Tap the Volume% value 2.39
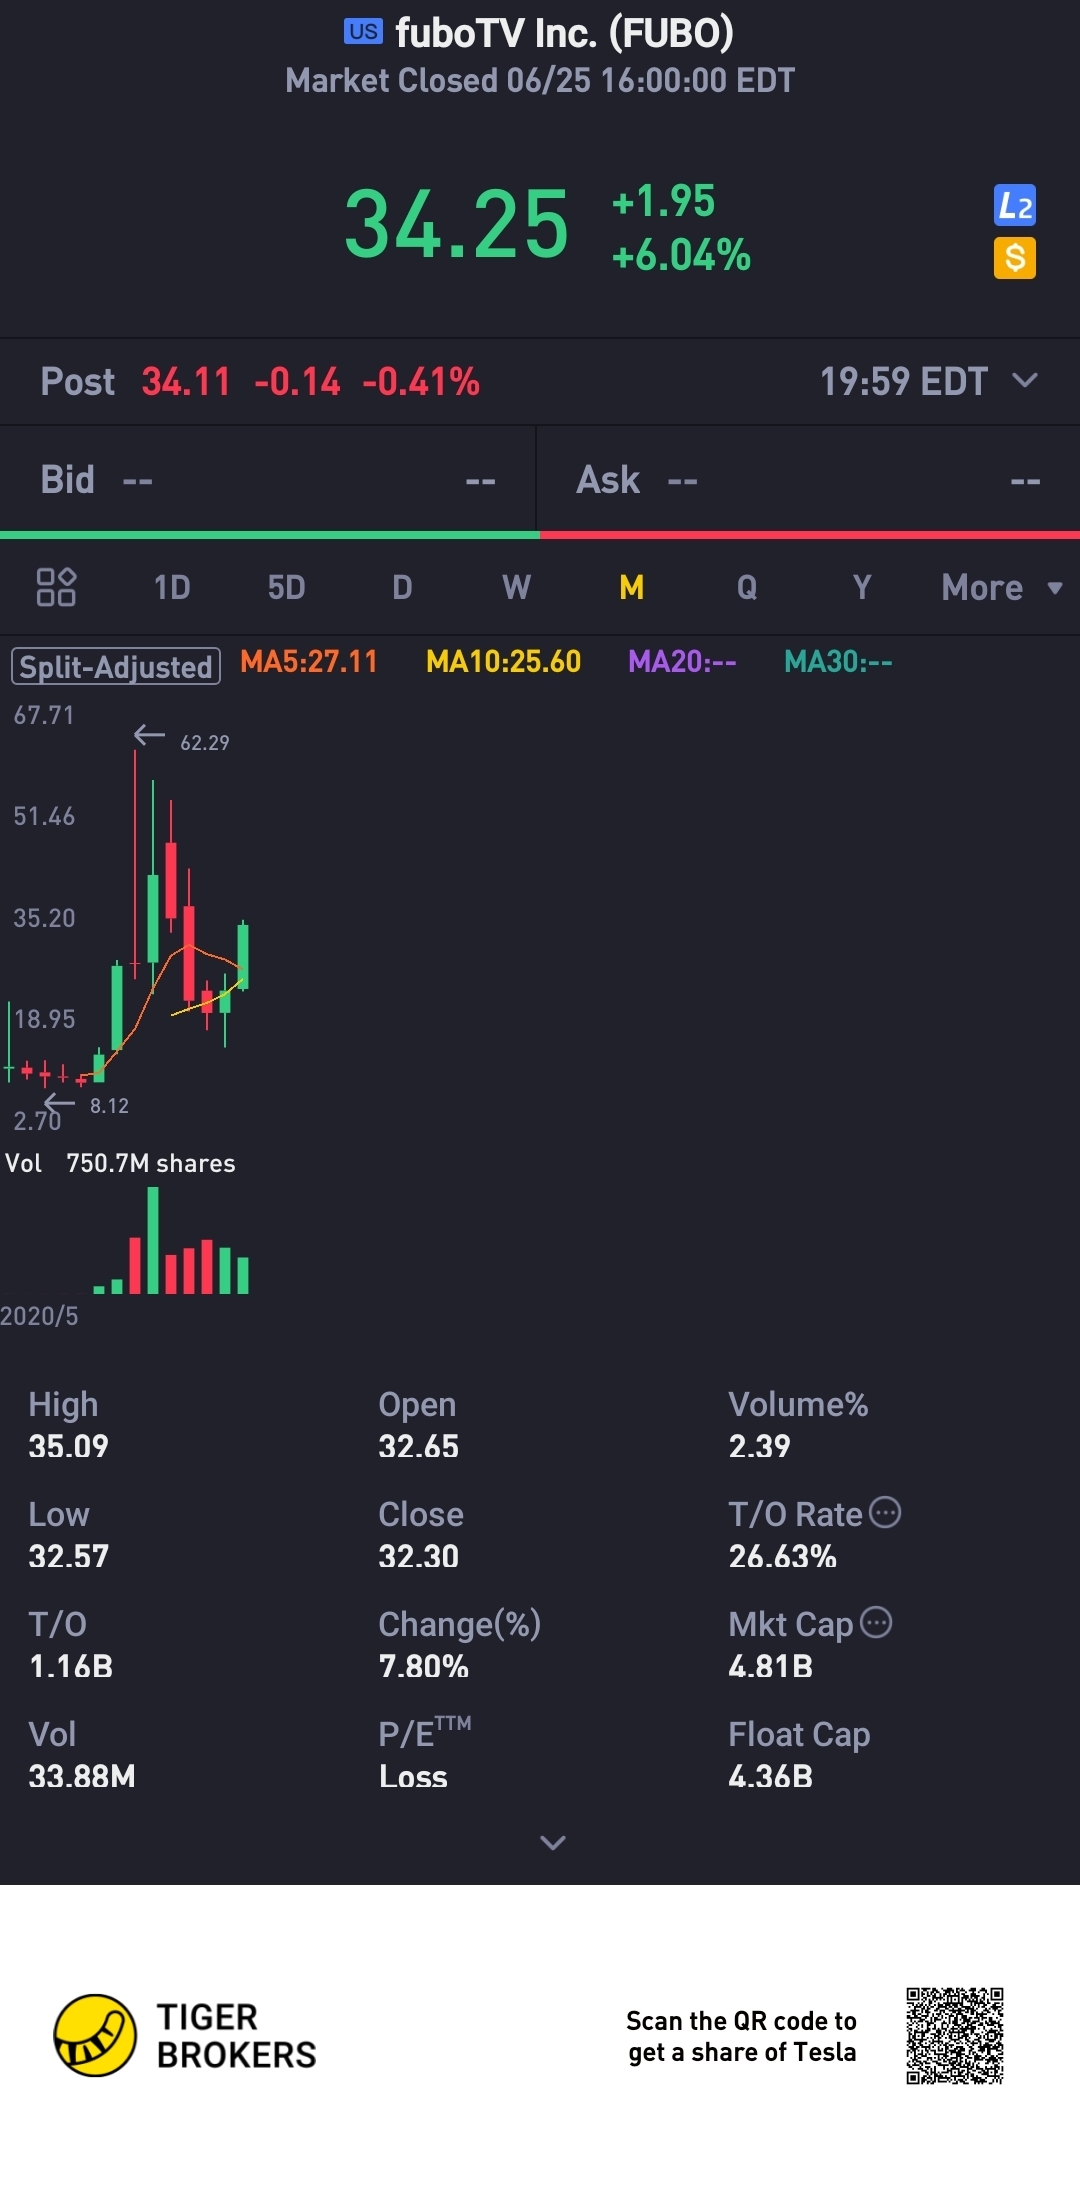 [x=759, y=1446]
